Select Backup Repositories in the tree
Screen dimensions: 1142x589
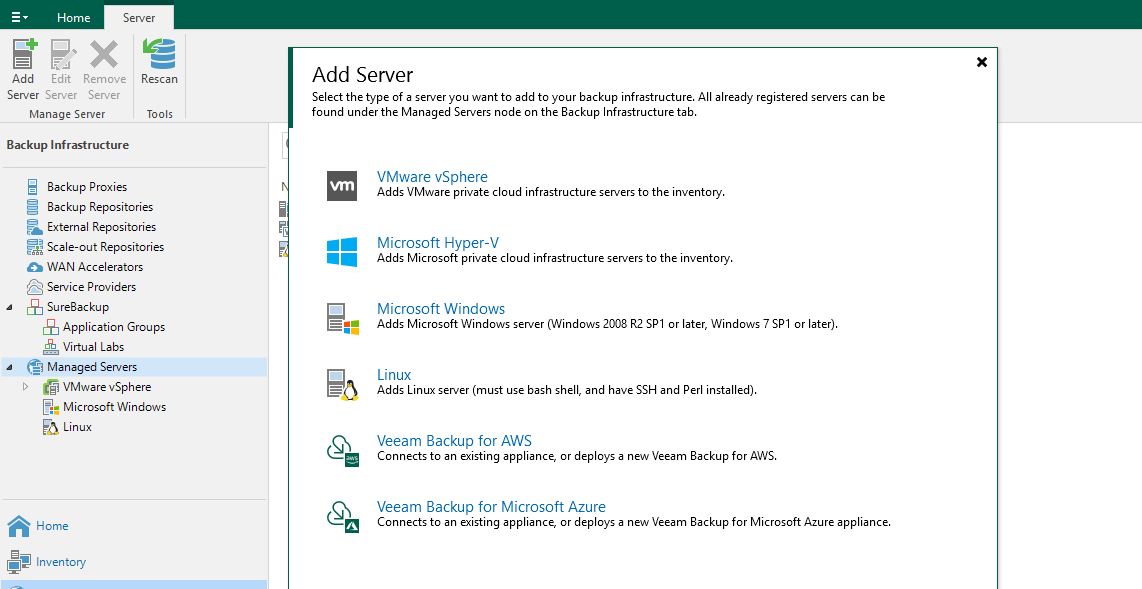(x=100, y=207)
